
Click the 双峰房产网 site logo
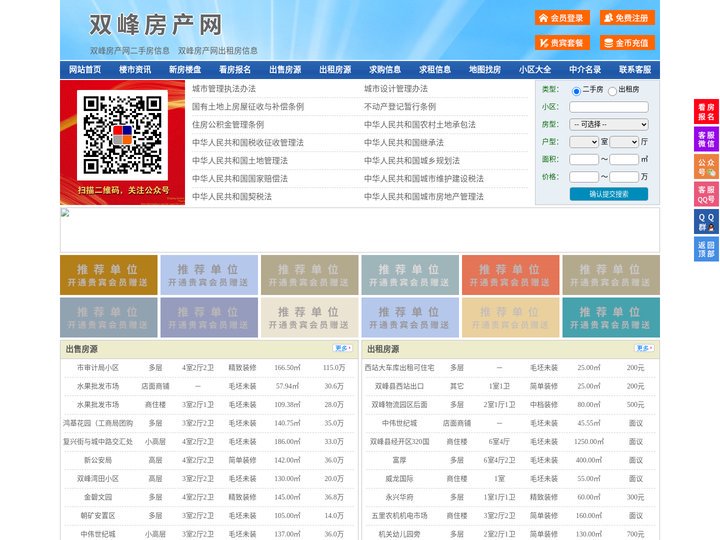tap(155, 25)
